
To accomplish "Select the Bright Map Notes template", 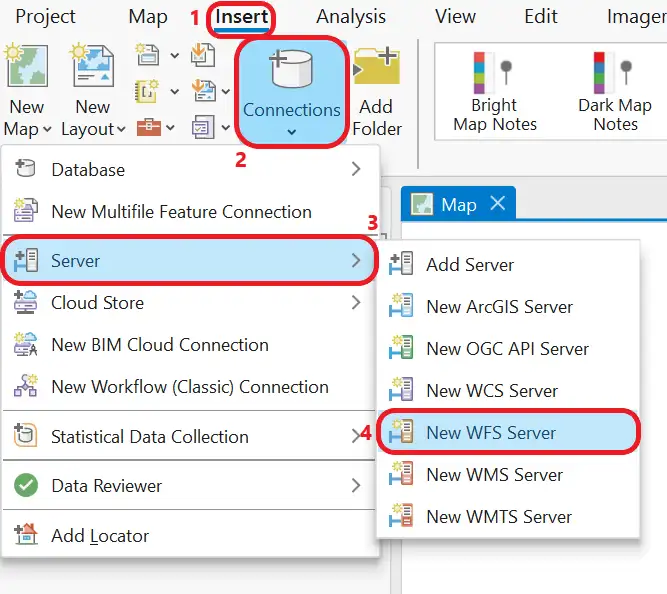I will click(x=494, y=91).
